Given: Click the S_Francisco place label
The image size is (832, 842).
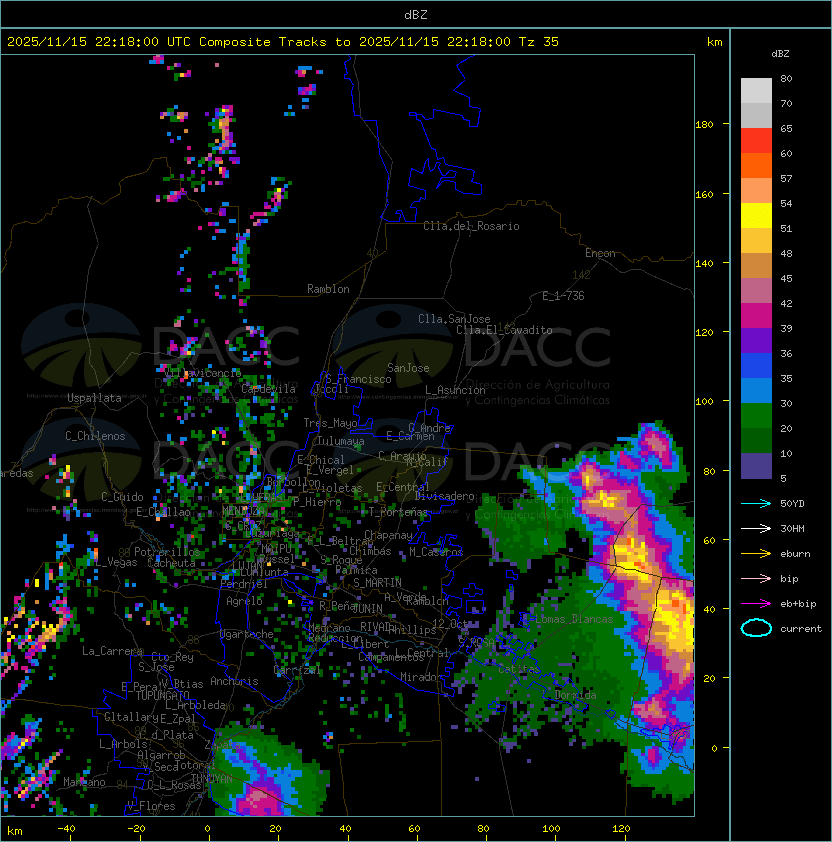Looking at the screenshot, I should pyautogui.click(x=358, y=379).
